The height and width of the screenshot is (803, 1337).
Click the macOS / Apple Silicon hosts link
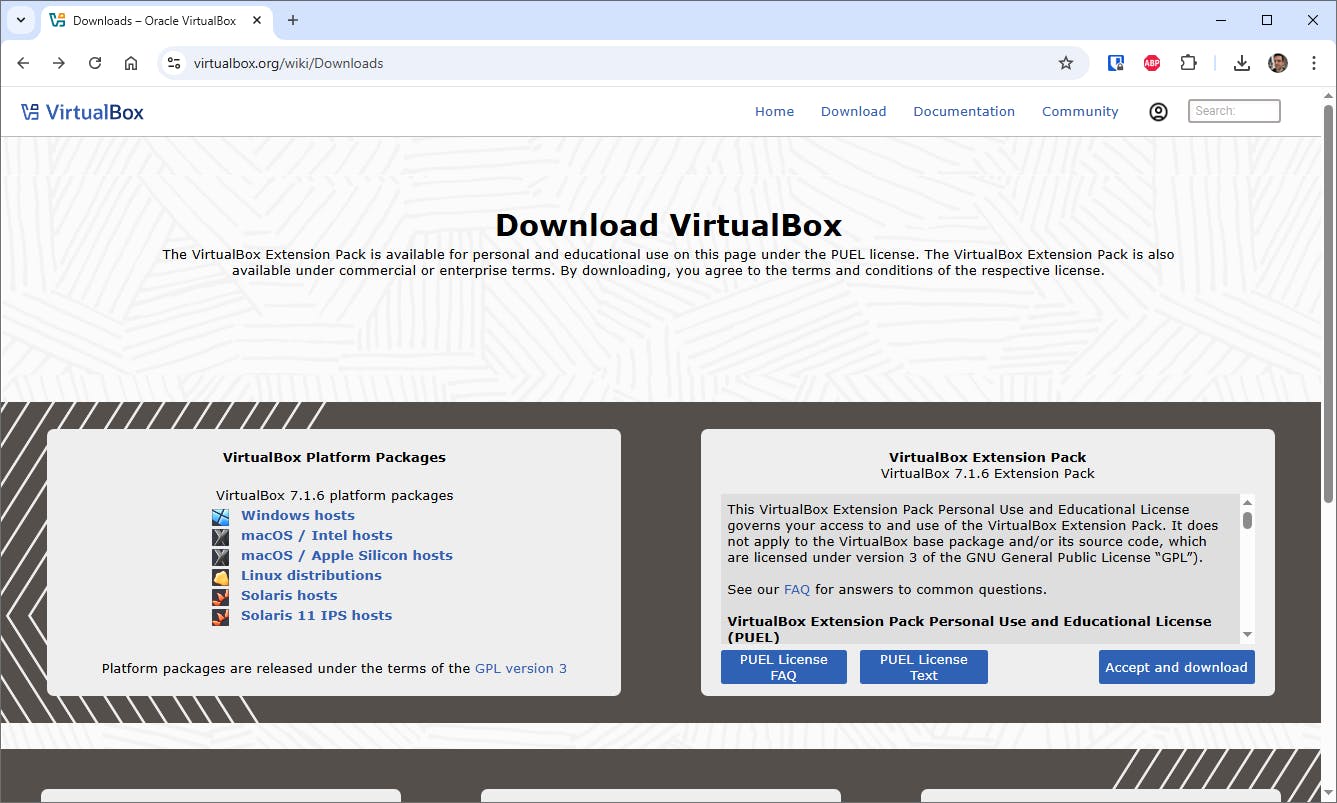tap(347, 556)
